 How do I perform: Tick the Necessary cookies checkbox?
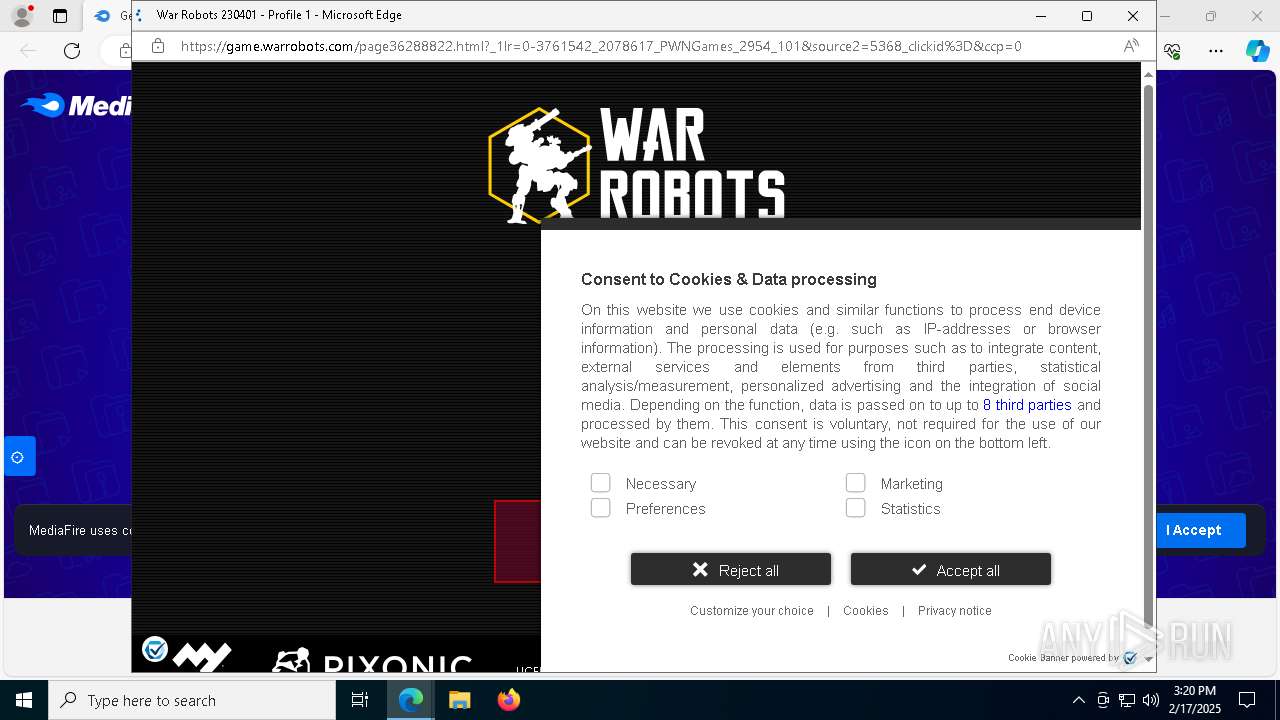pos(600,483)
